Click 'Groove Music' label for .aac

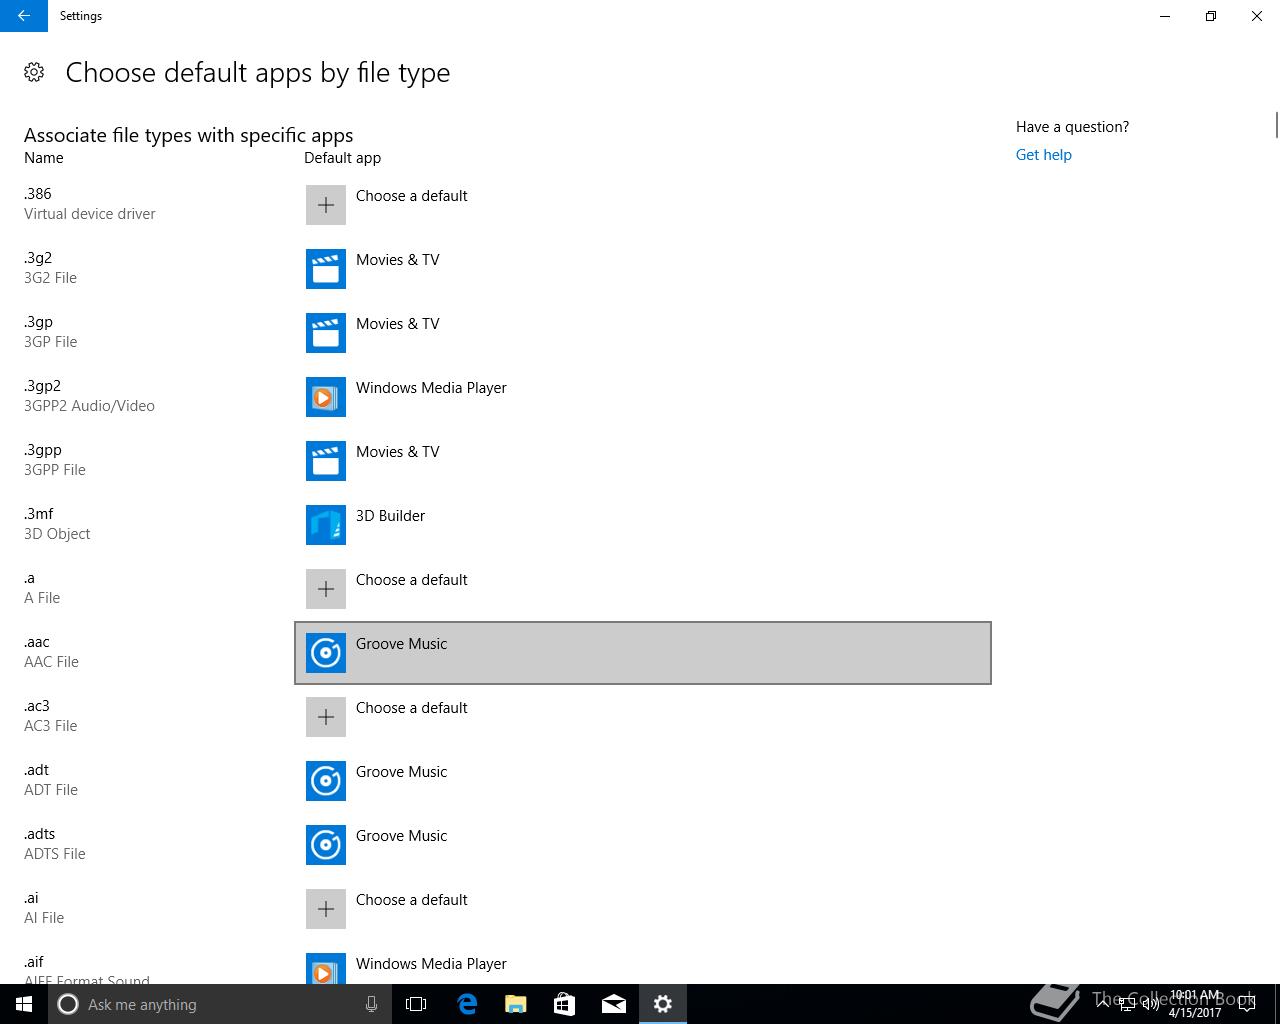(401, 644)
